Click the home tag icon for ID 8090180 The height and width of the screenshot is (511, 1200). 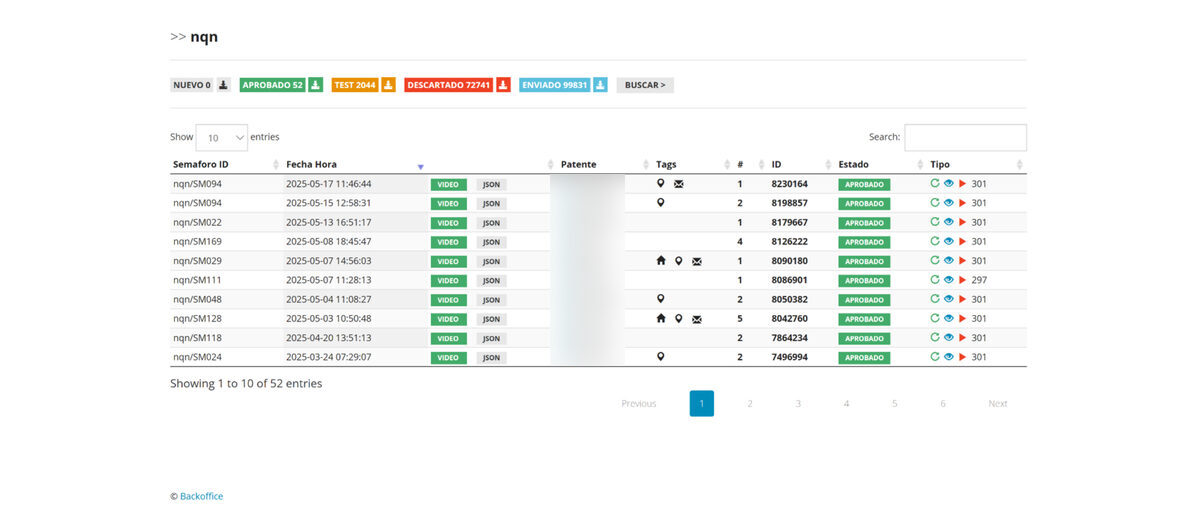point(660,261)
